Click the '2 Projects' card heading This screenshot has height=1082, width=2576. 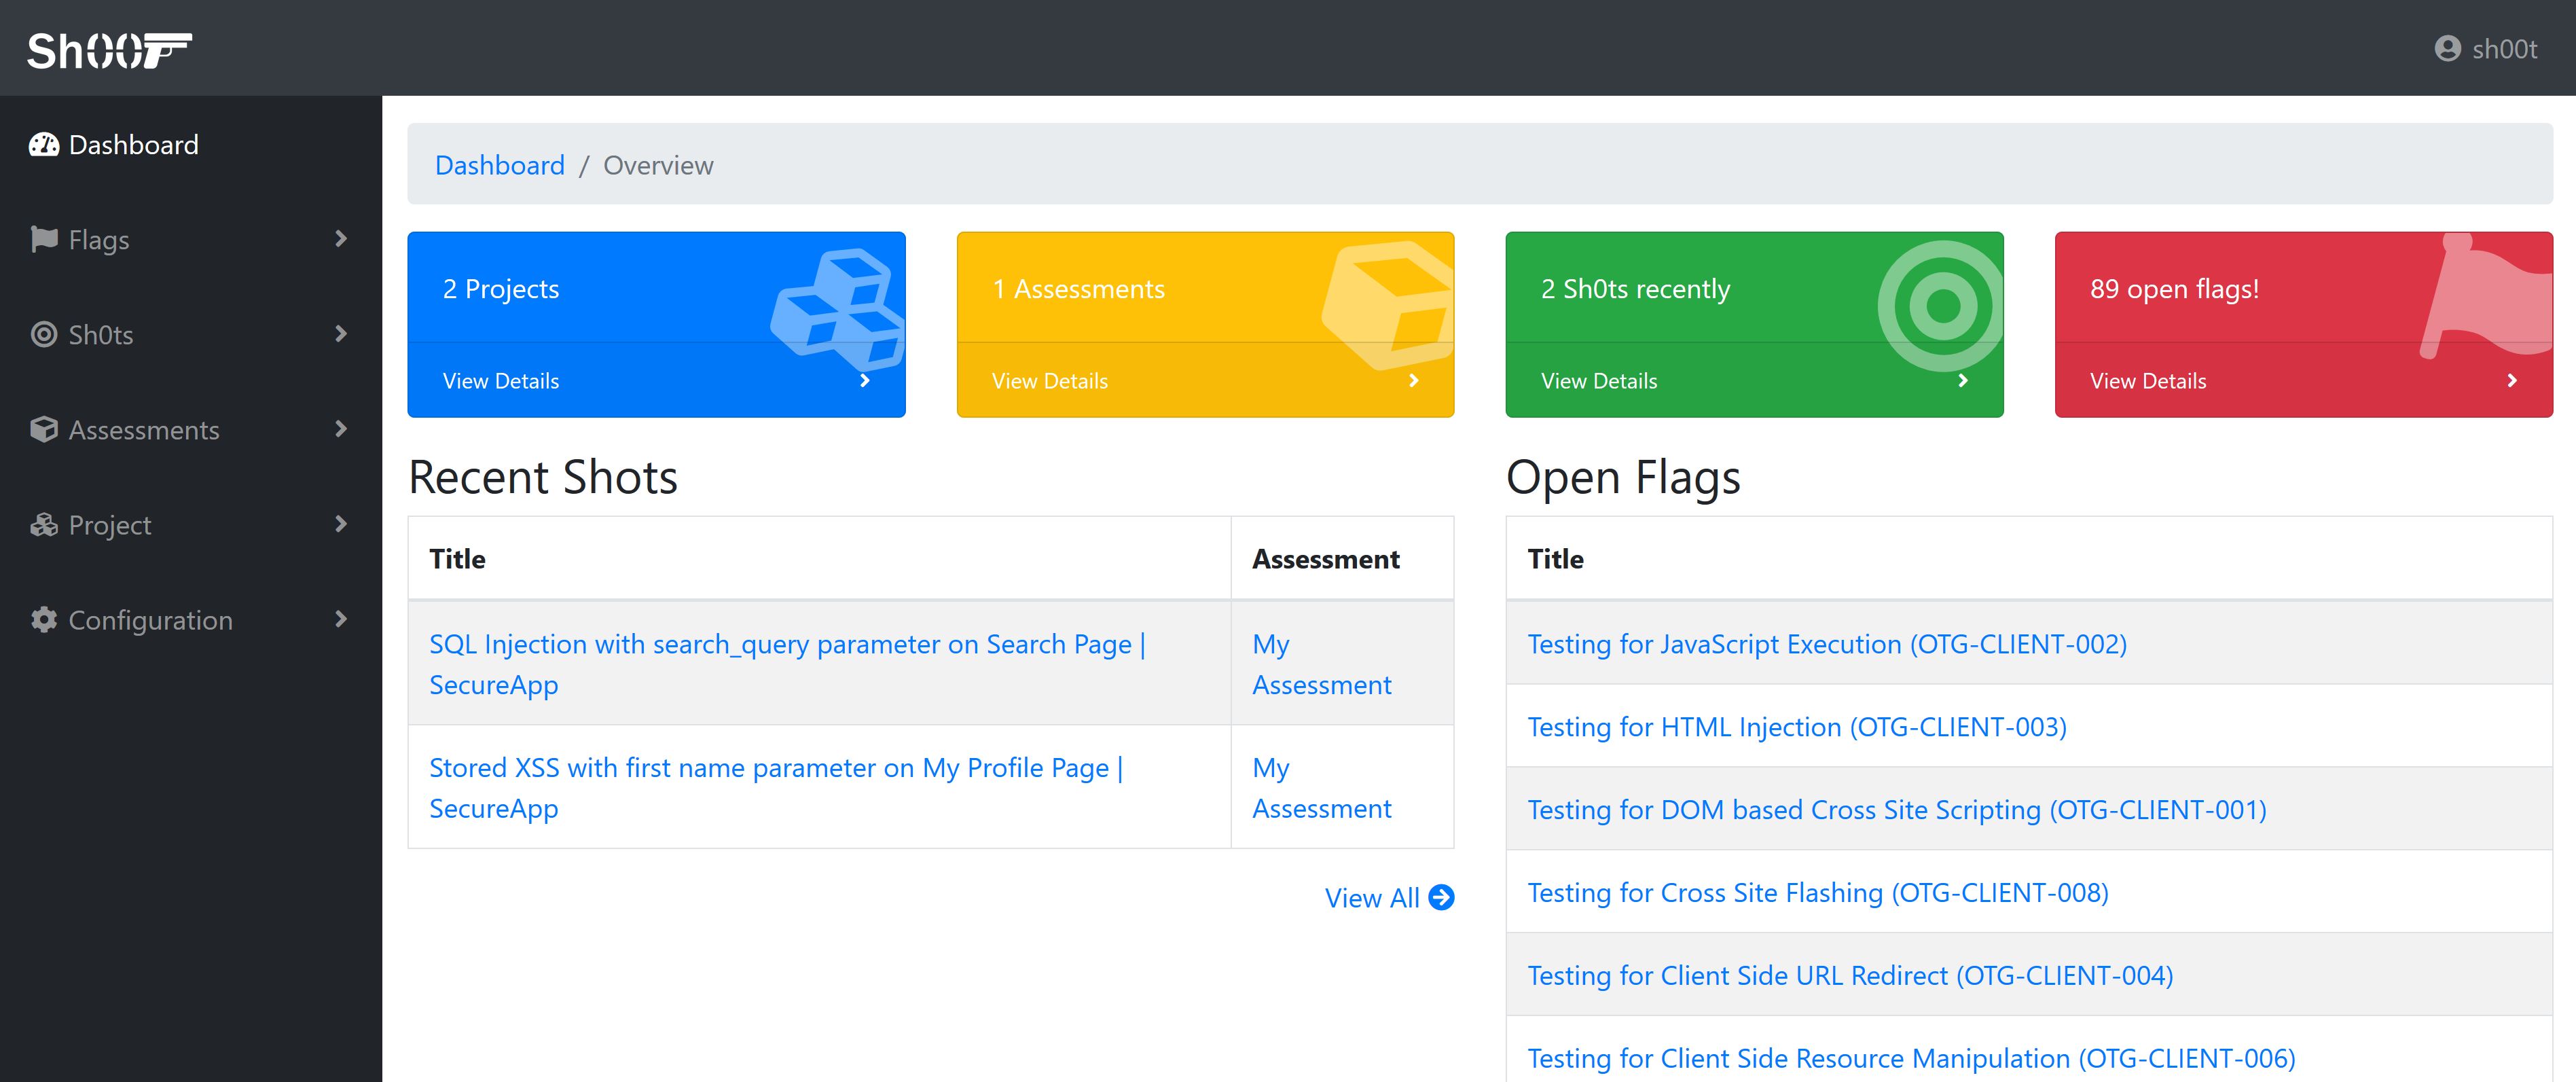(x=501, y=289)
